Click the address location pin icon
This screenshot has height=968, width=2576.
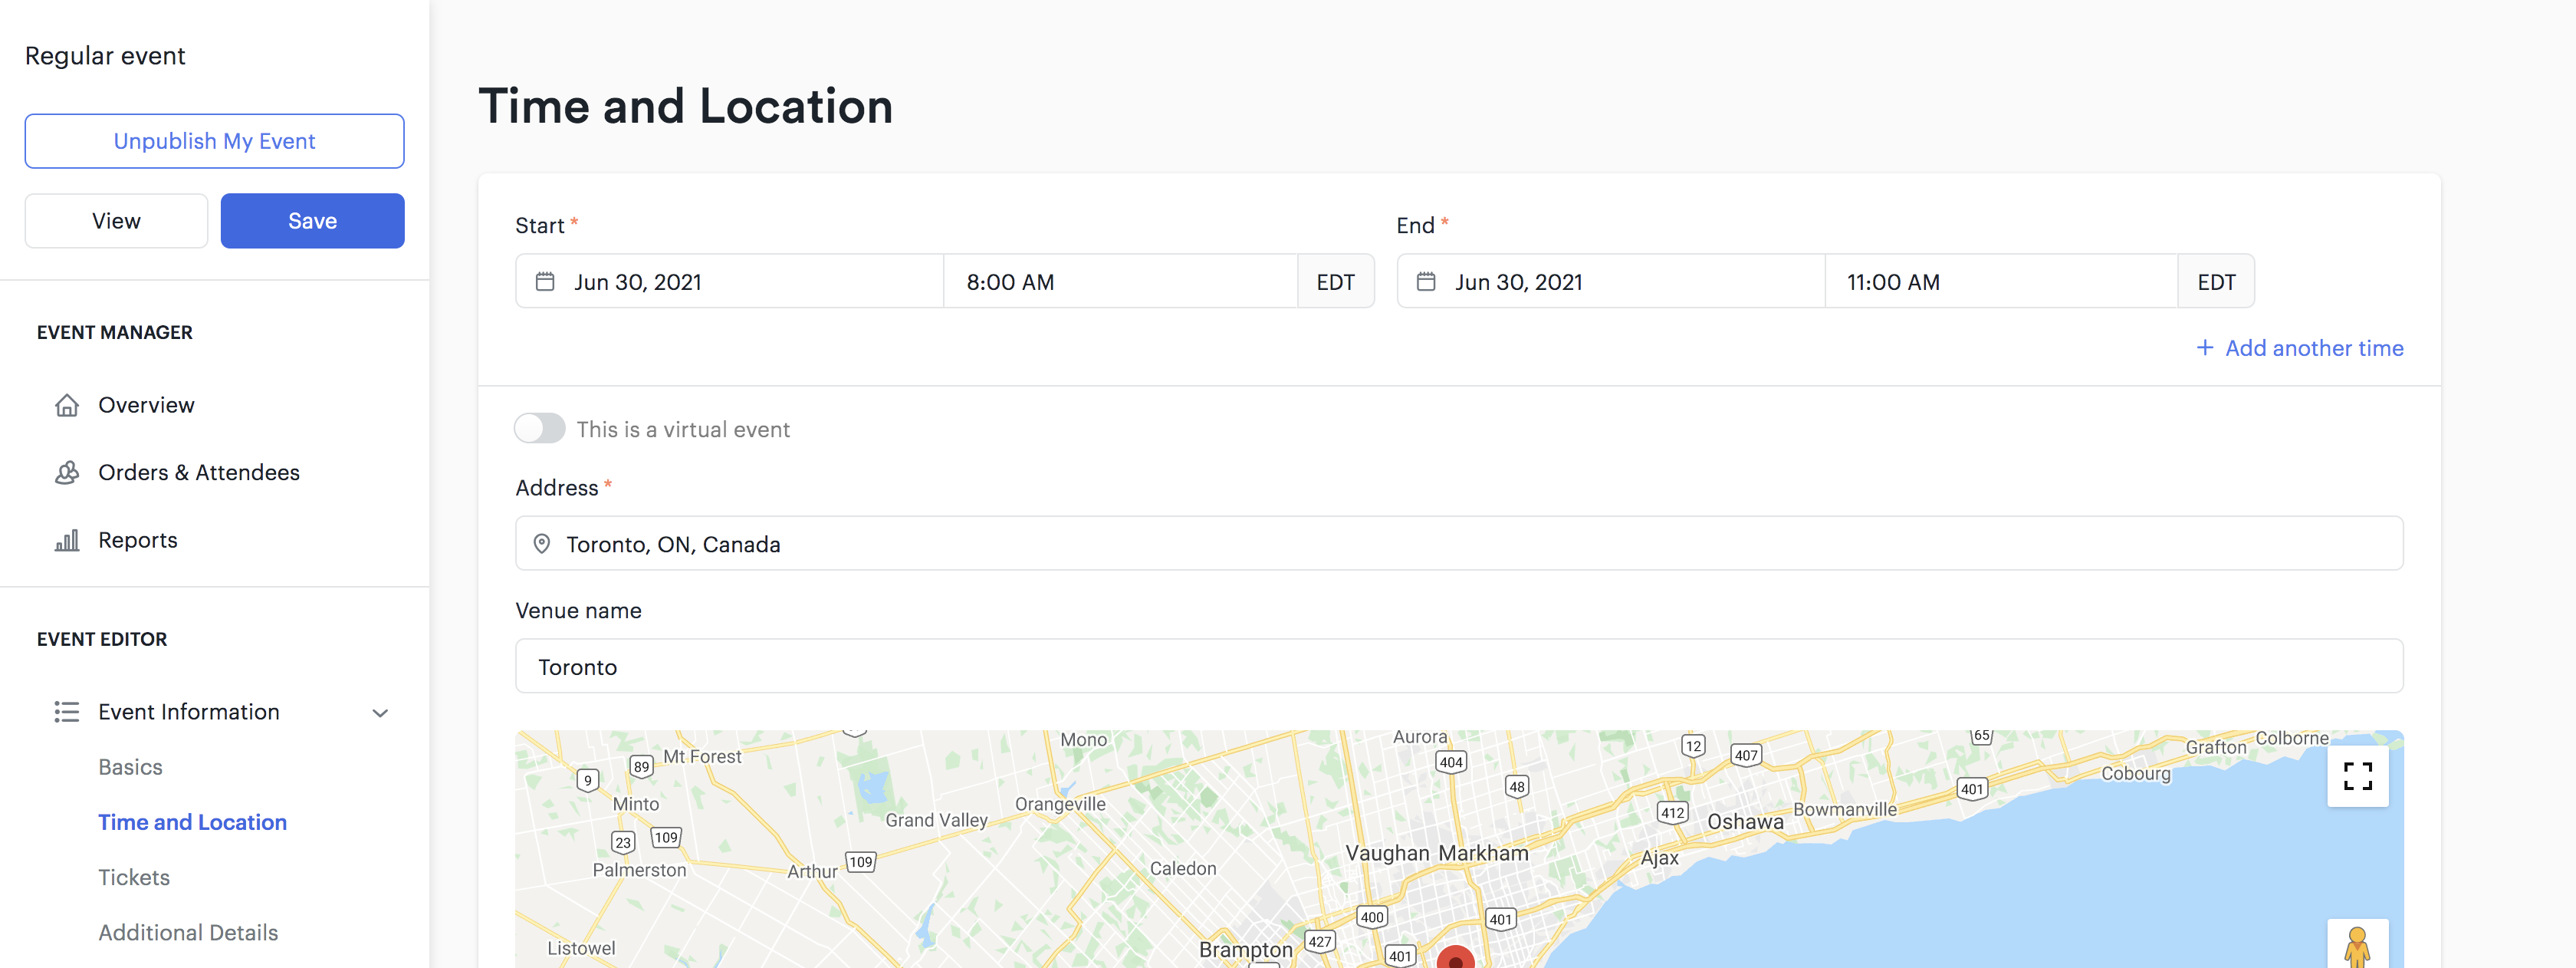coord(542,544)
